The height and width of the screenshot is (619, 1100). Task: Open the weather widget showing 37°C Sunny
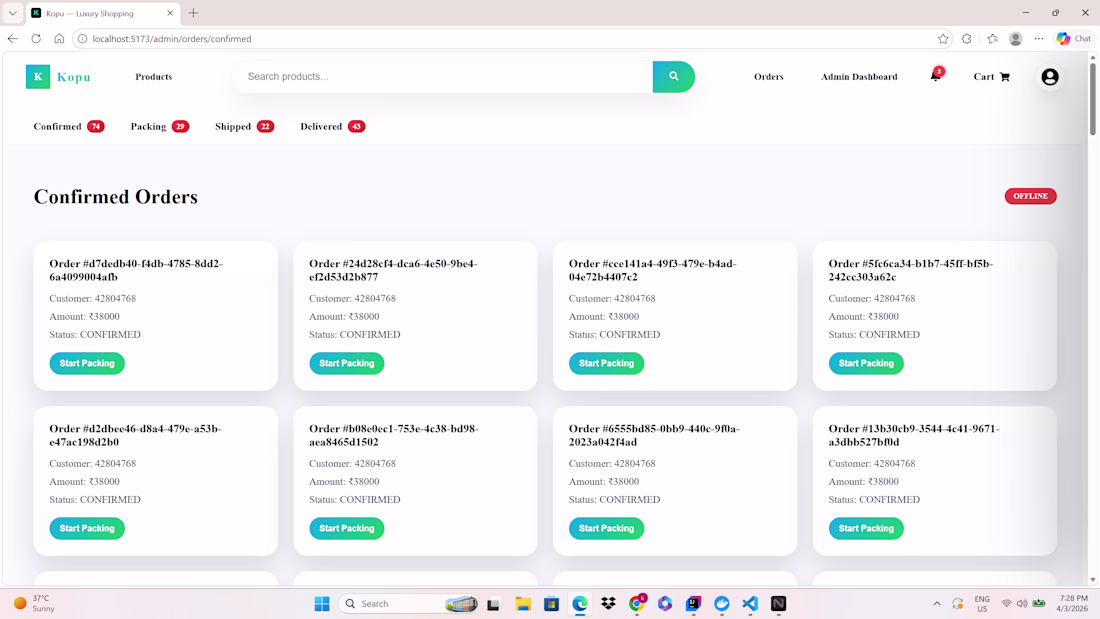[35, 604]
